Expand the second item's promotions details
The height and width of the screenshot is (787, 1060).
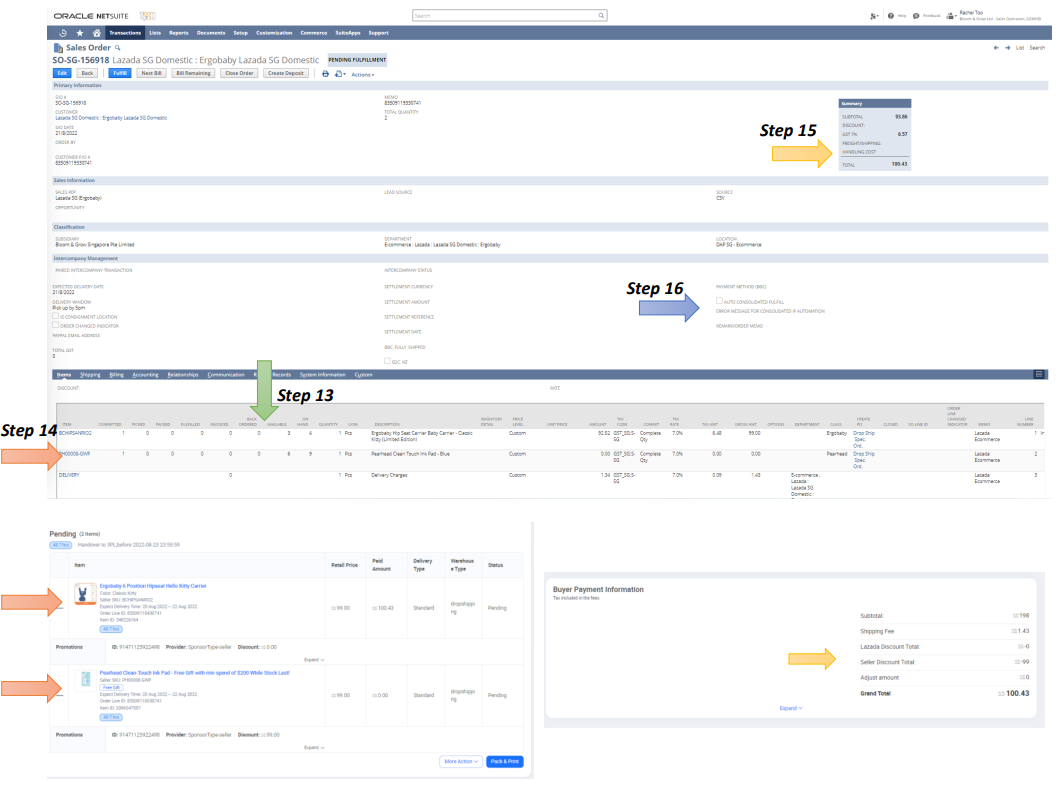pos(314,748)
